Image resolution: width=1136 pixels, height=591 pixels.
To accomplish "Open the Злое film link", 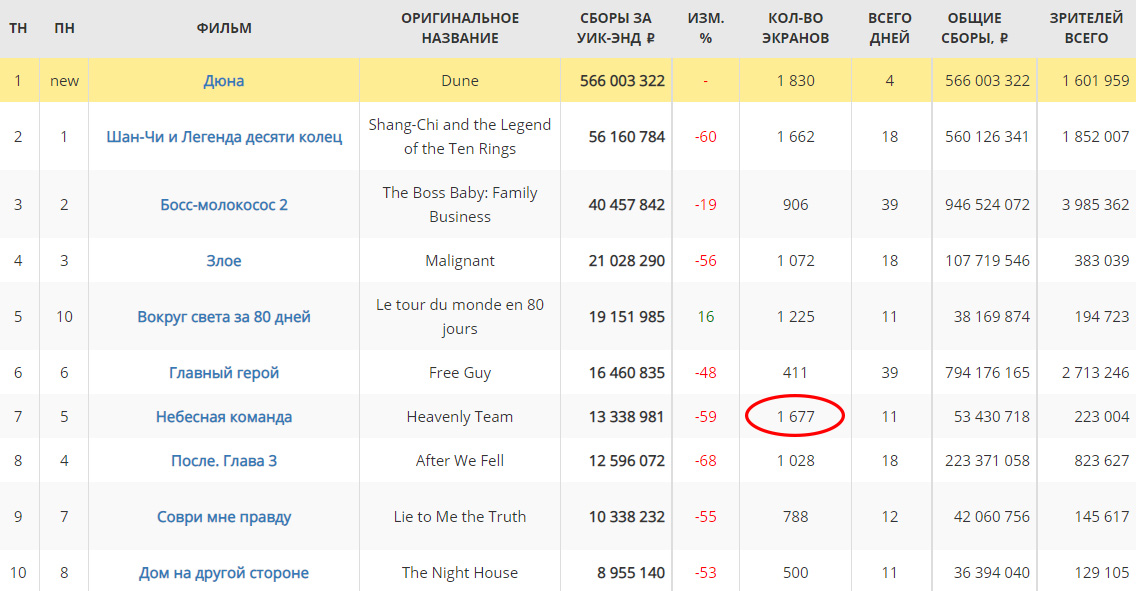I will 223,260.
